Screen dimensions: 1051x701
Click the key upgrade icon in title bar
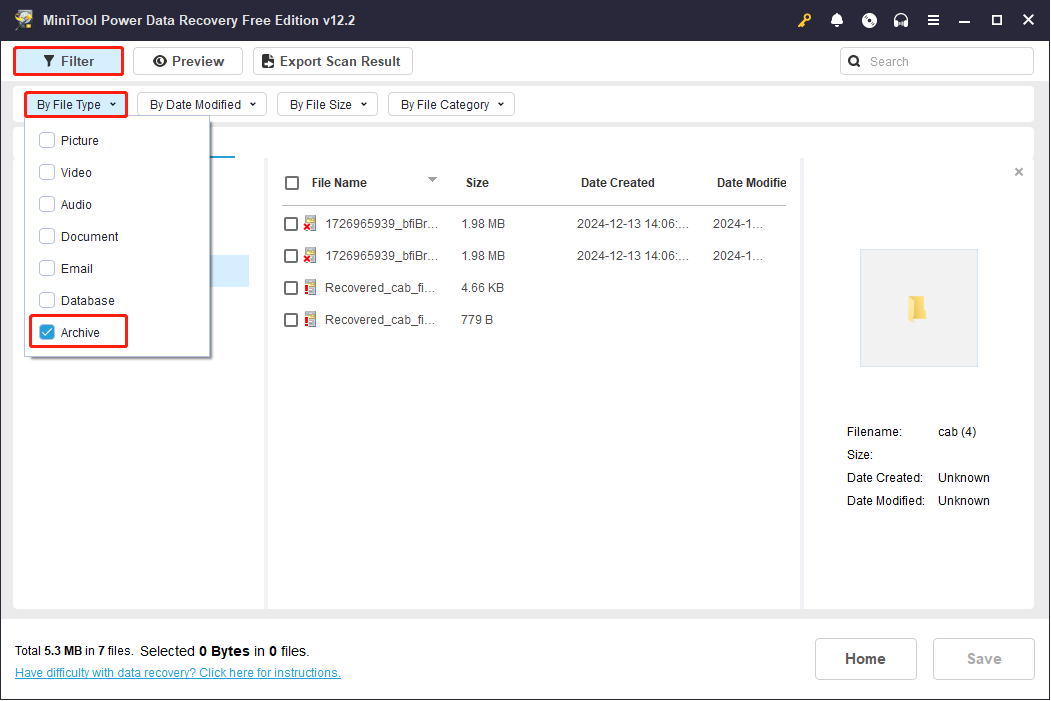(804, 20)
